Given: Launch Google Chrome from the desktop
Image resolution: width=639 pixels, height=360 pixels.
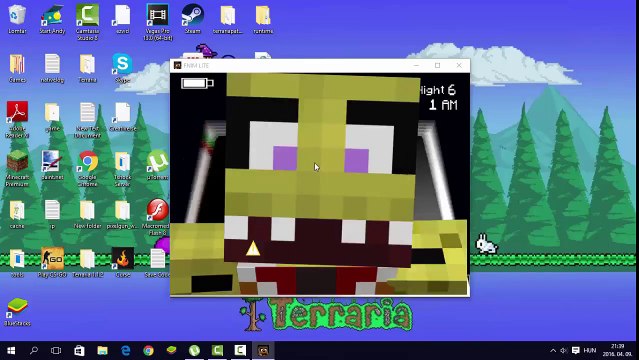Looking at the screenshot, I should [x=88, y=168].
